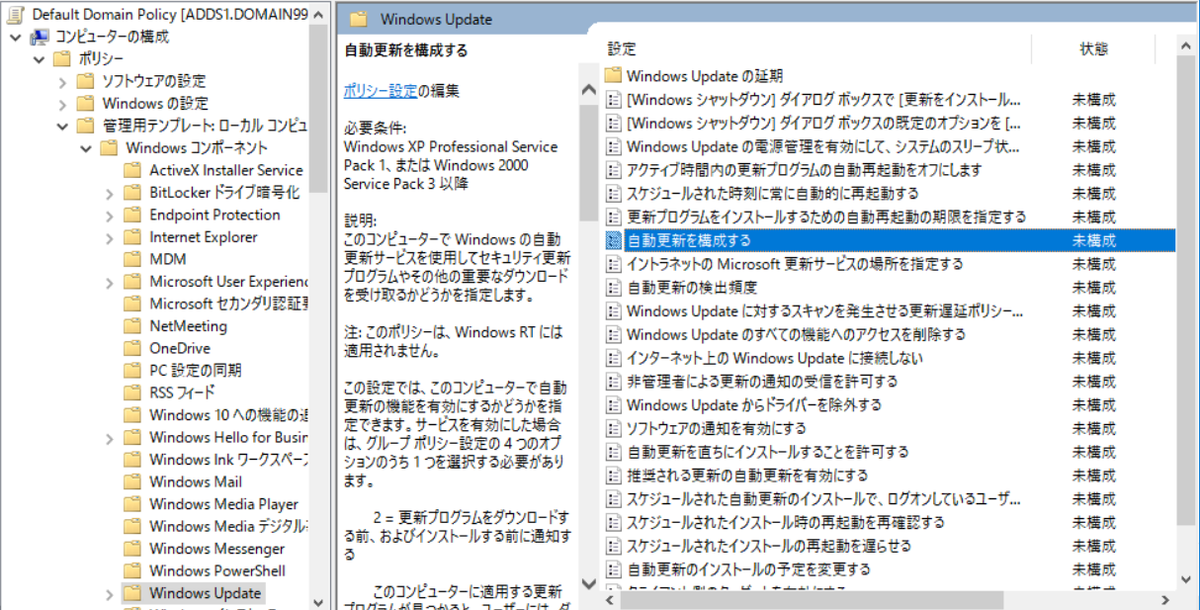Collapse the 管理用テンプレート node
Image resolution: width=1200 pixels, height=610 pixels.
(62, 126)
